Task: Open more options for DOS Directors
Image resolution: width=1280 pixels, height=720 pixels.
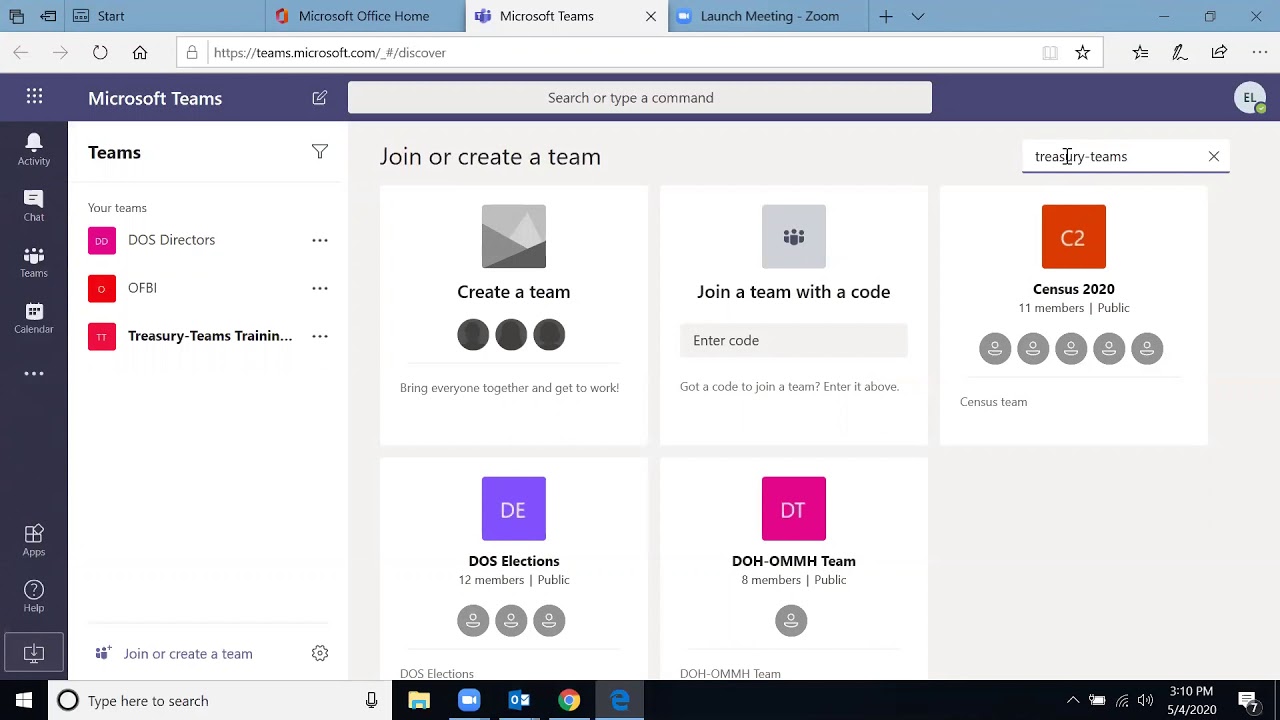Action: click(x=320, y=240)
